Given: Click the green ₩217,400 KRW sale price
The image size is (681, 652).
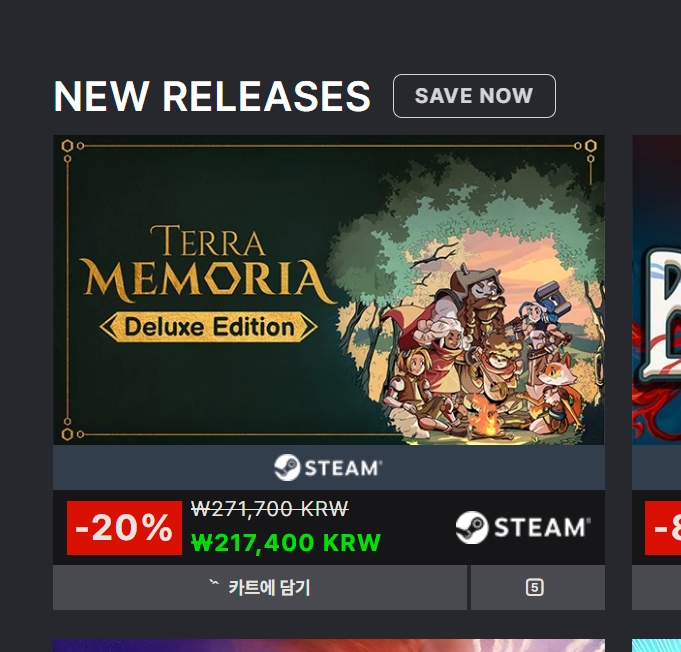Looking at the screenshot, I should tap(286, 543).
